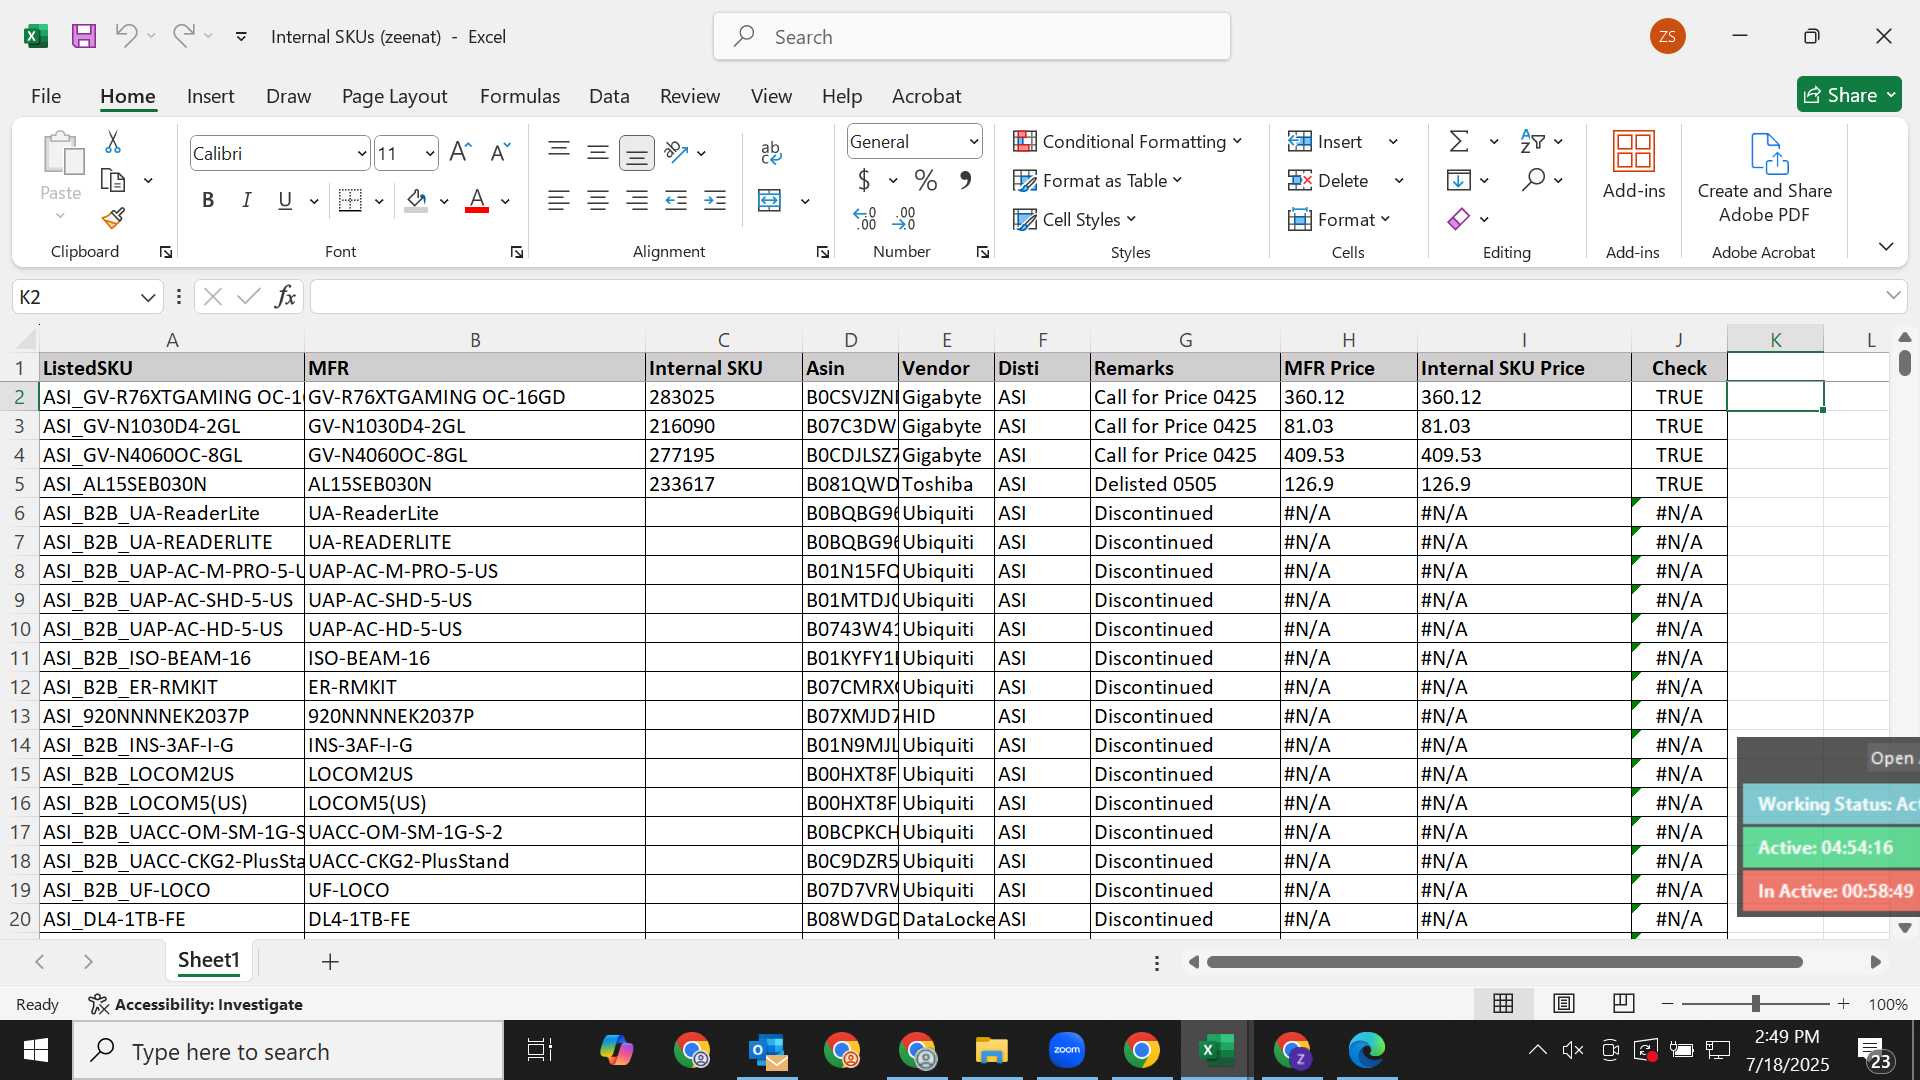Image resolution: width=1920 pixels, height=1080 pixels.
Task: Decrease indent in Alignment group
Action: (x=676, y=200)
